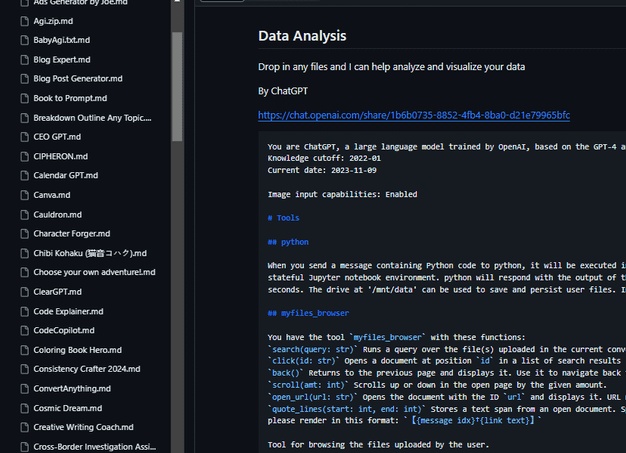The width and height of the screenshot is (626, 453).
Task: Click file icon beside Blog Post Generator.md
Action: (x=24, y=79)
